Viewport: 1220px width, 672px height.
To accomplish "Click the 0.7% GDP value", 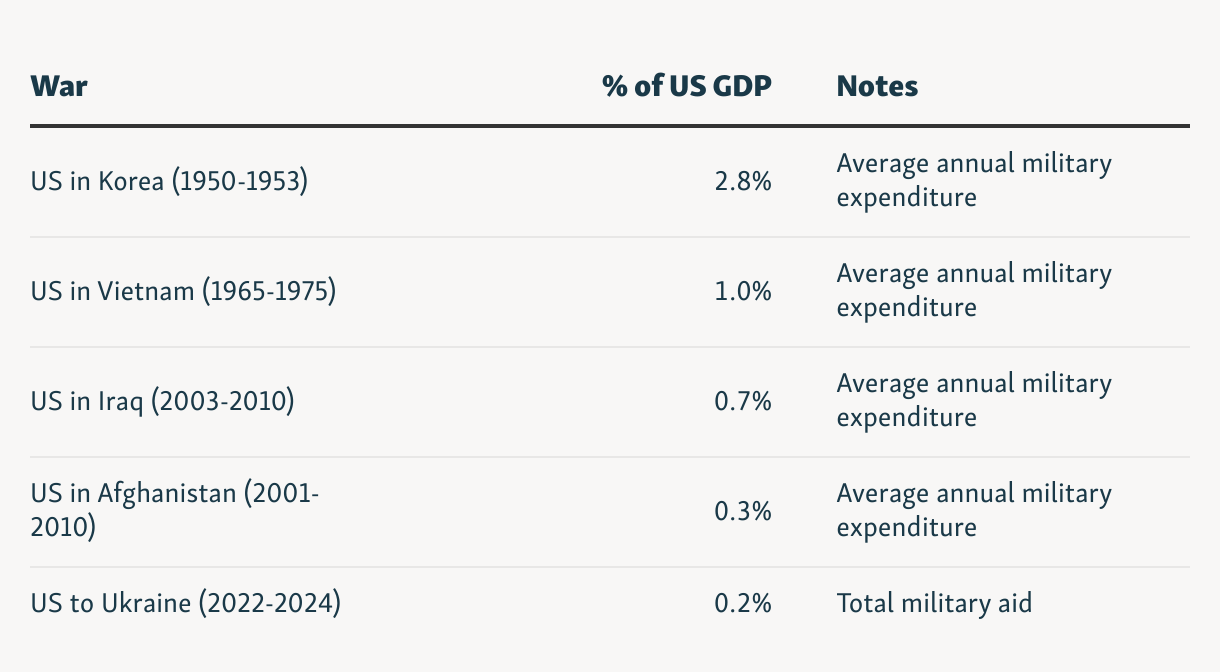I will 742,402.
